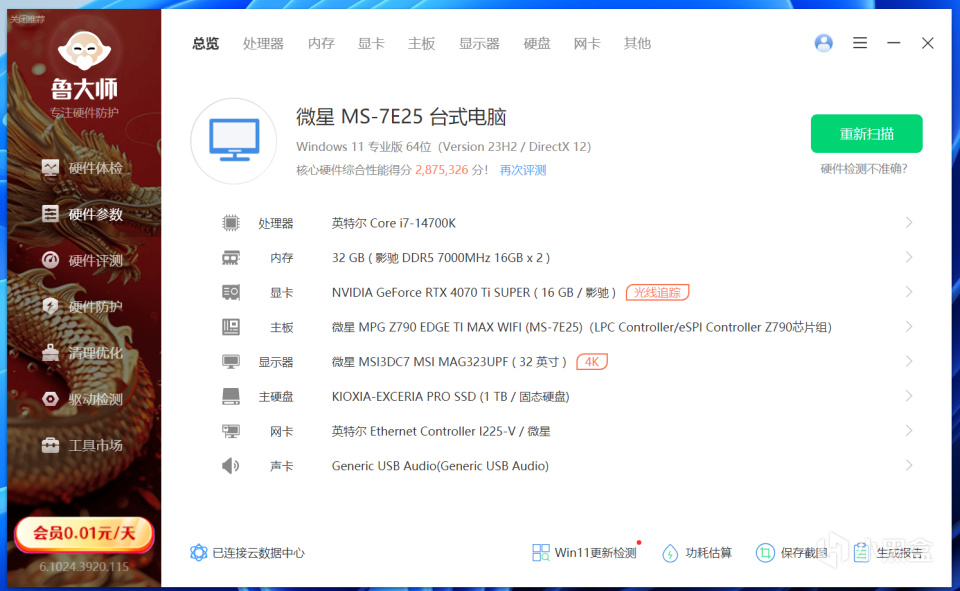Click the green 重新扫描 button

(866, 134)
